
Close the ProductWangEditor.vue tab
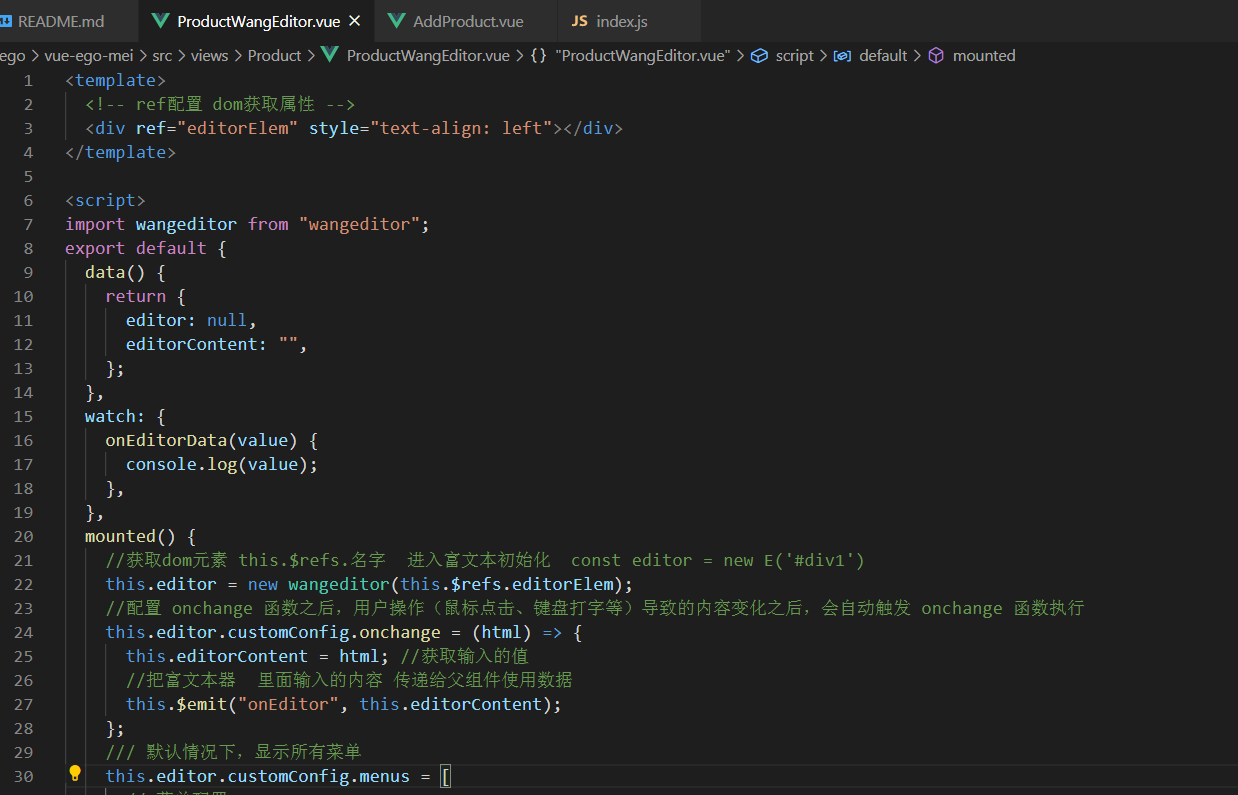click(x=355, y=19)
